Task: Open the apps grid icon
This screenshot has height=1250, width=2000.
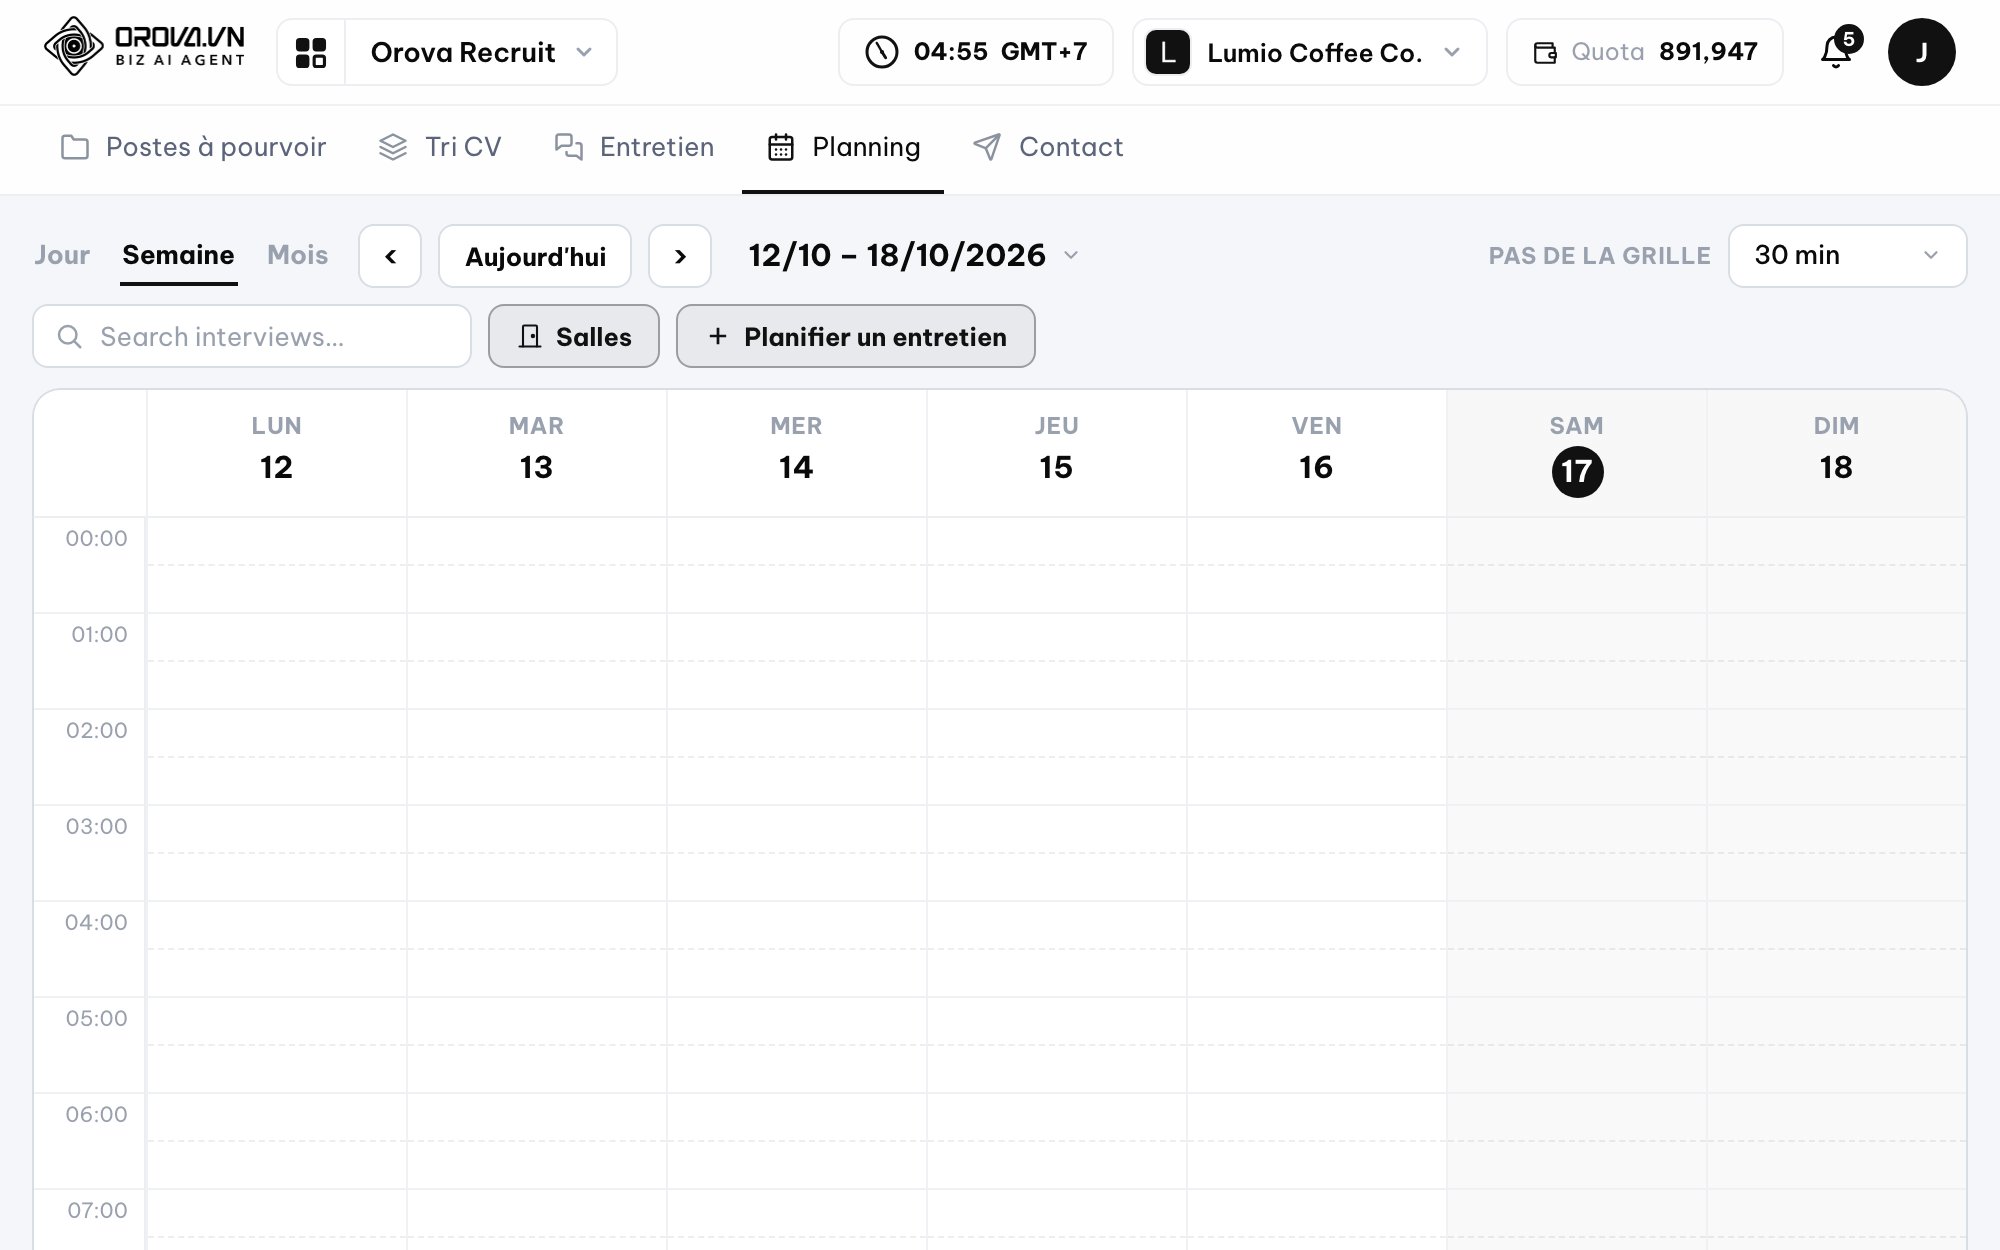Action: [311, 52]
